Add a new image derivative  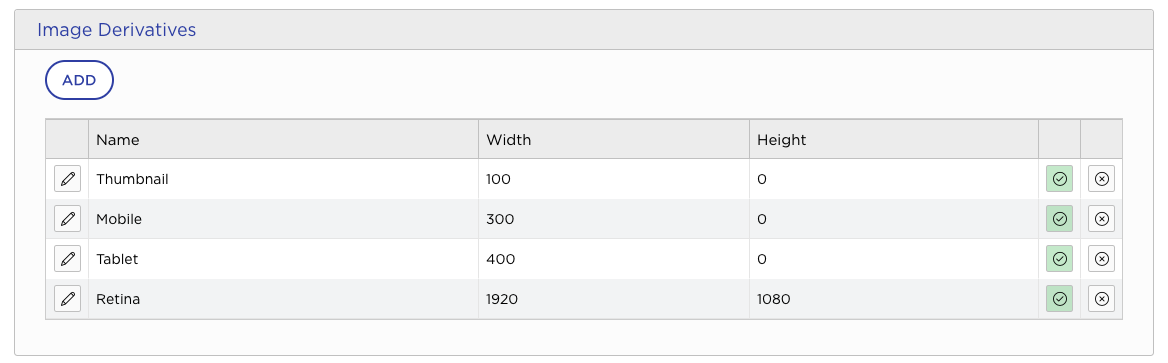(79, 81)
